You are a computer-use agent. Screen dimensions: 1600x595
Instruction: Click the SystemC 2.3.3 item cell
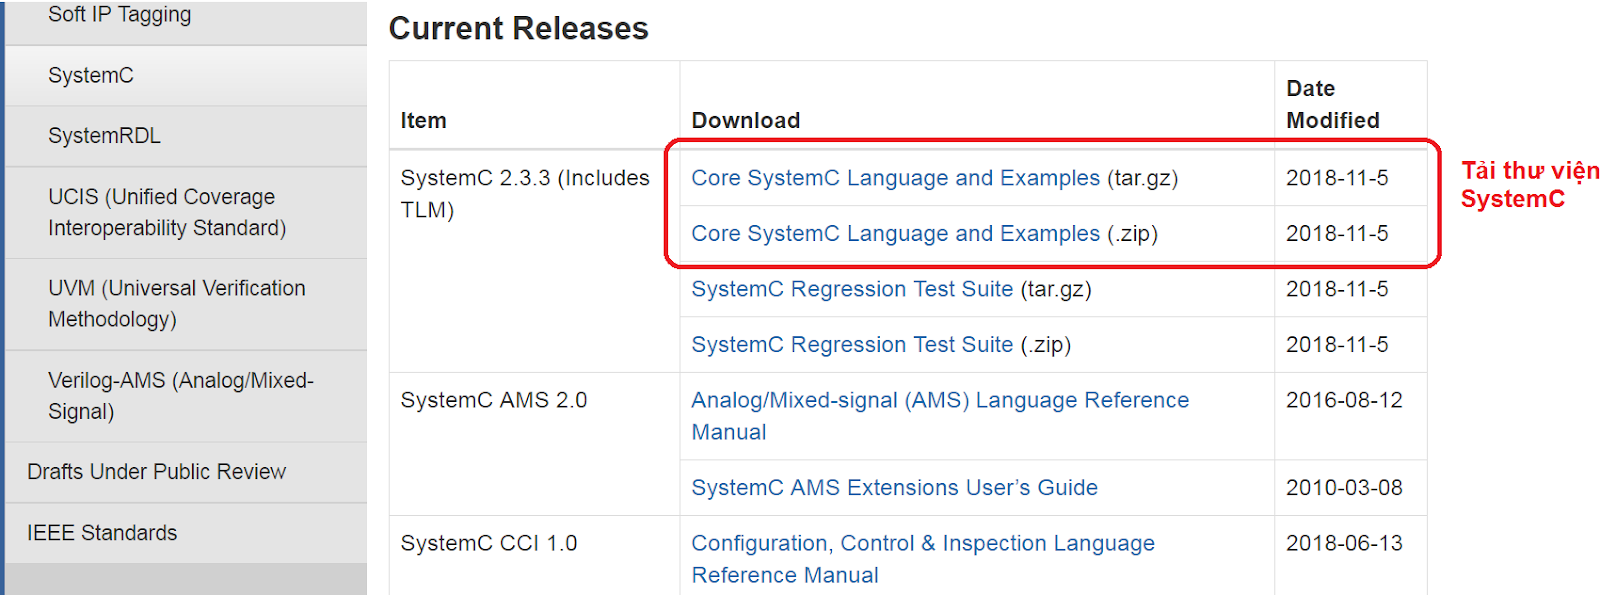[x=524, y=193]
